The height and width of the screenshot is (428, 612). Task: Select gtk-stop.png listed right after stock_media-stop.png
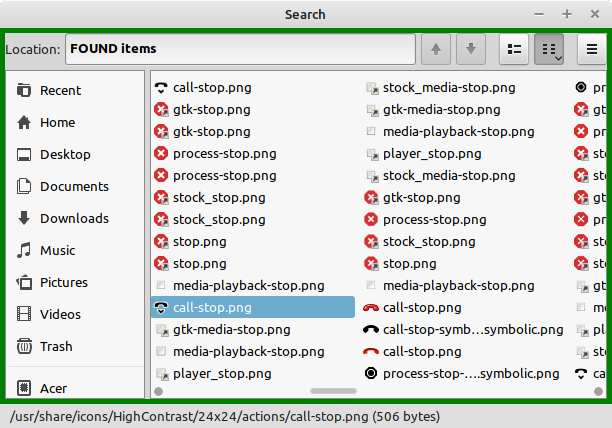click(x=412, y=198)
